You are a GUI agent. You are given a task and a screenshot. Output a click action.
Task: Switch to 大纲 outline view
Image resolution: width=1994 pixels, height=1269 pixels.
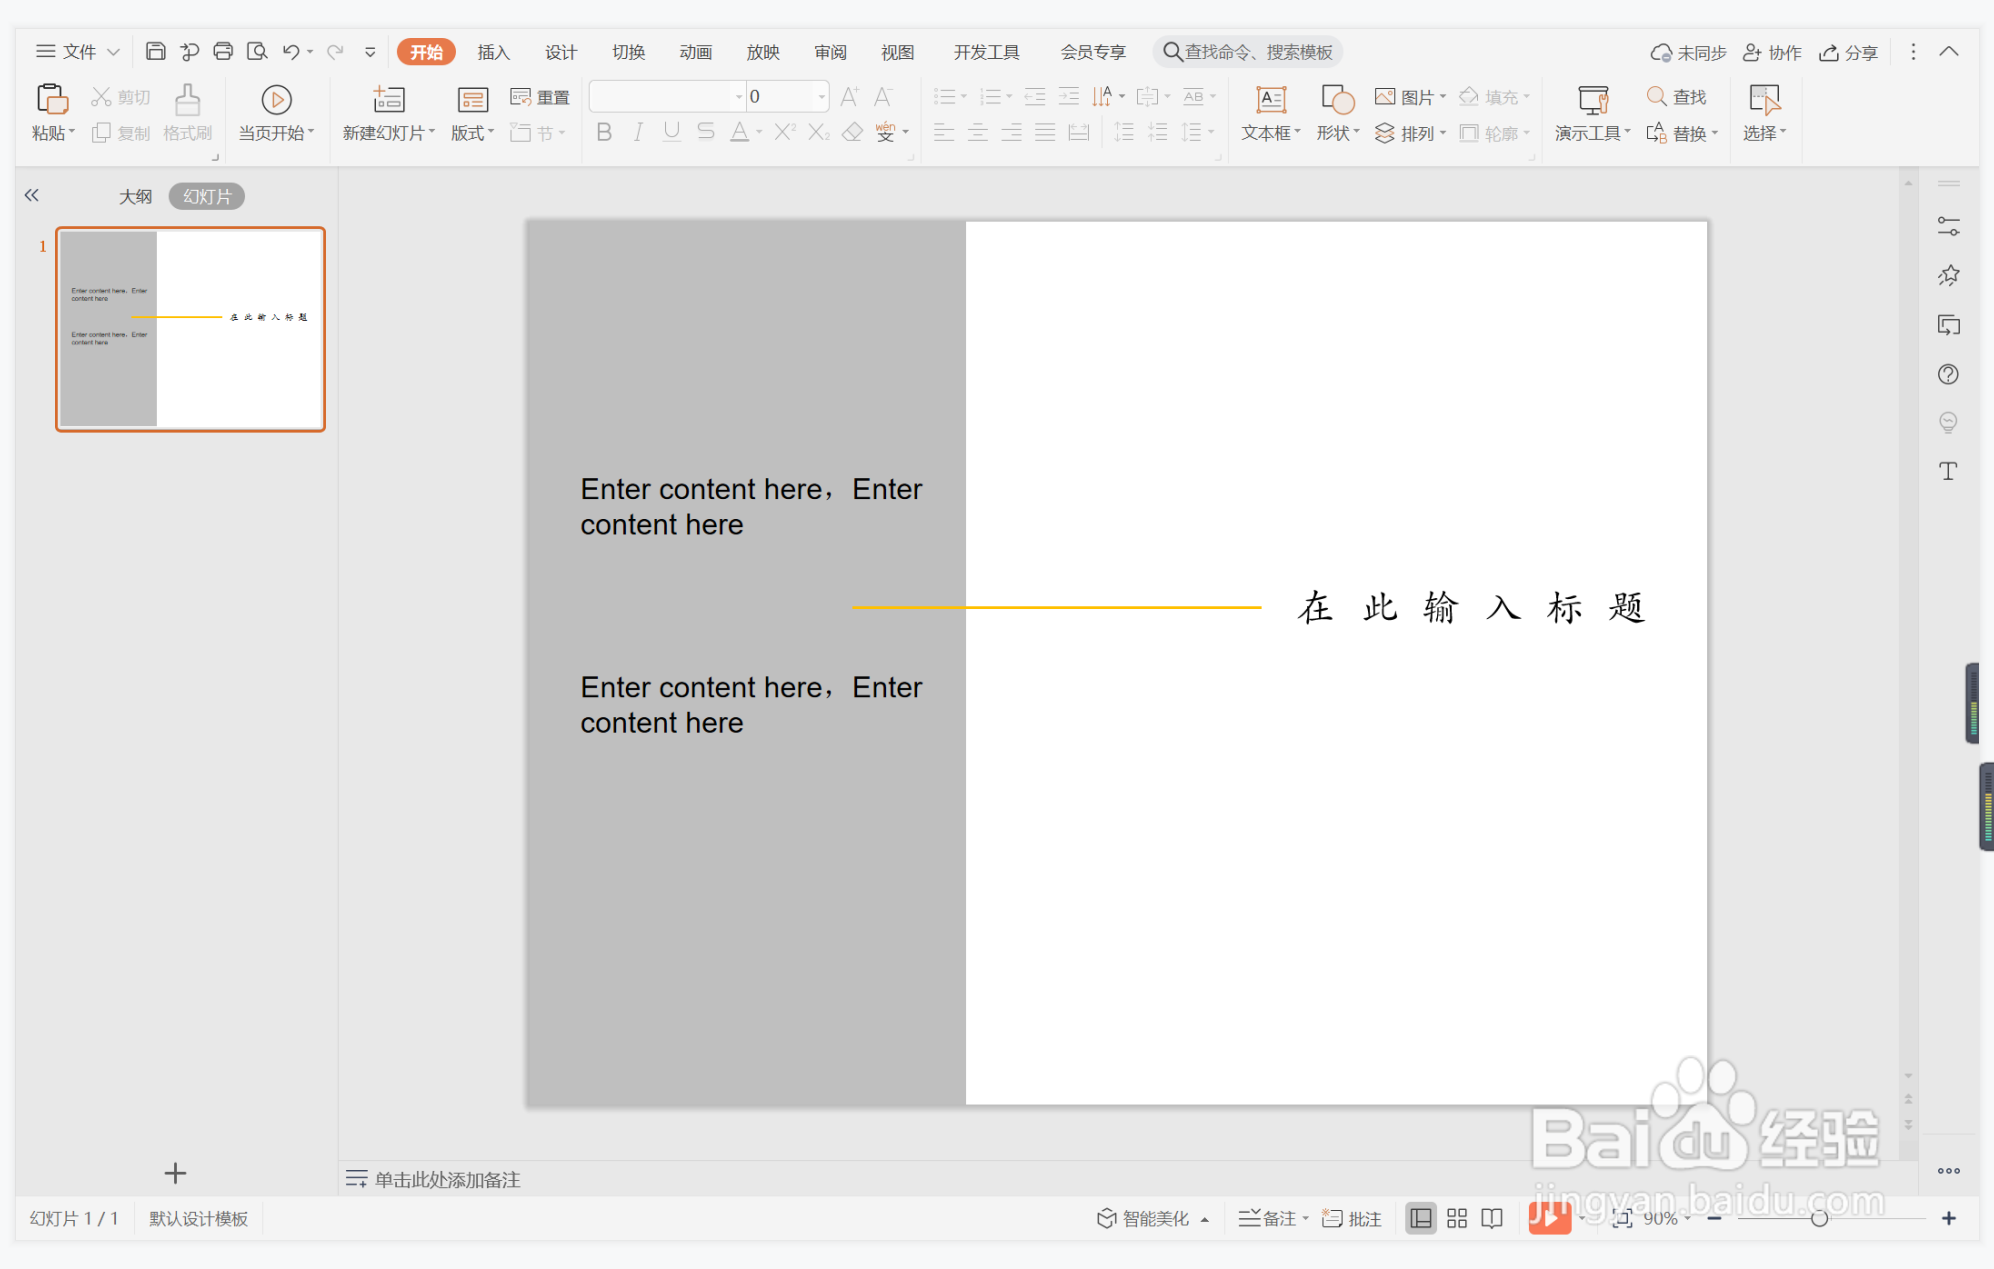pyautogui.click(x=136, y=196)
